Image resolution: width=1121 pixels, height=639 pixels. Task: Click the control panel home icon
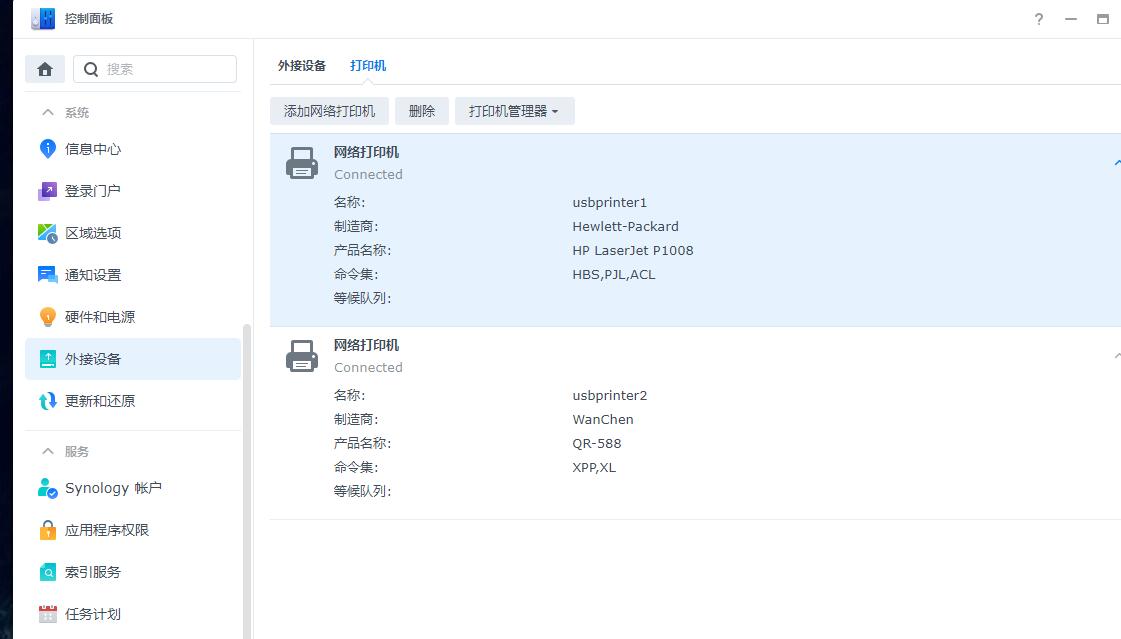45,68
